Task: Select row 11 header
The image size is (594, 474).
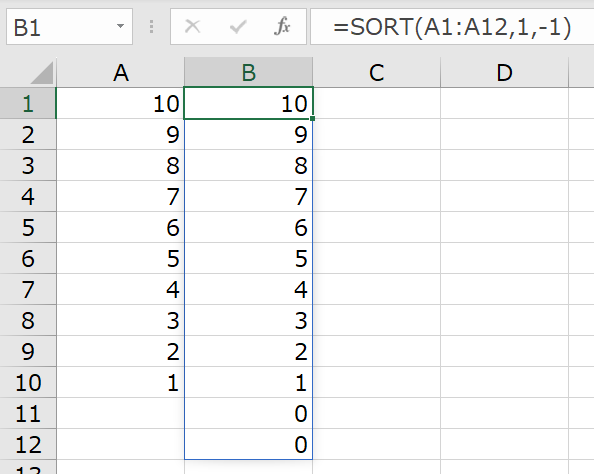Action: point(28,413)
